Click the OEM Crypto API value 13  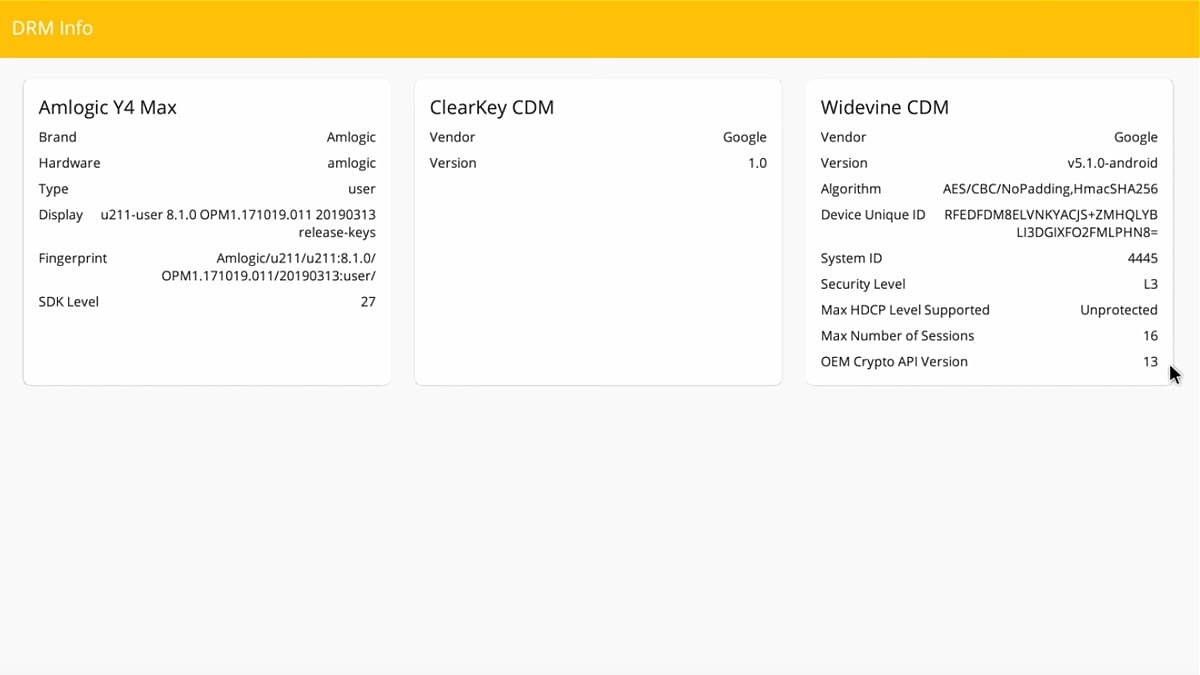click(x=1150, y=362)
